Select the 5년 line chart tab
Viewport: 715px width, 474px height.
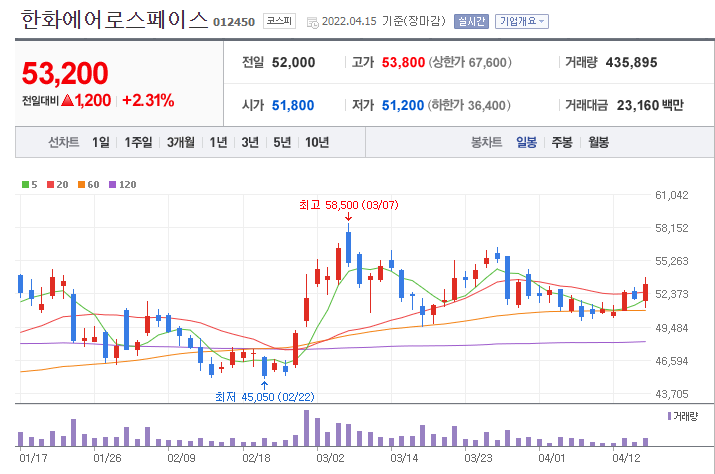click(282, 142)
